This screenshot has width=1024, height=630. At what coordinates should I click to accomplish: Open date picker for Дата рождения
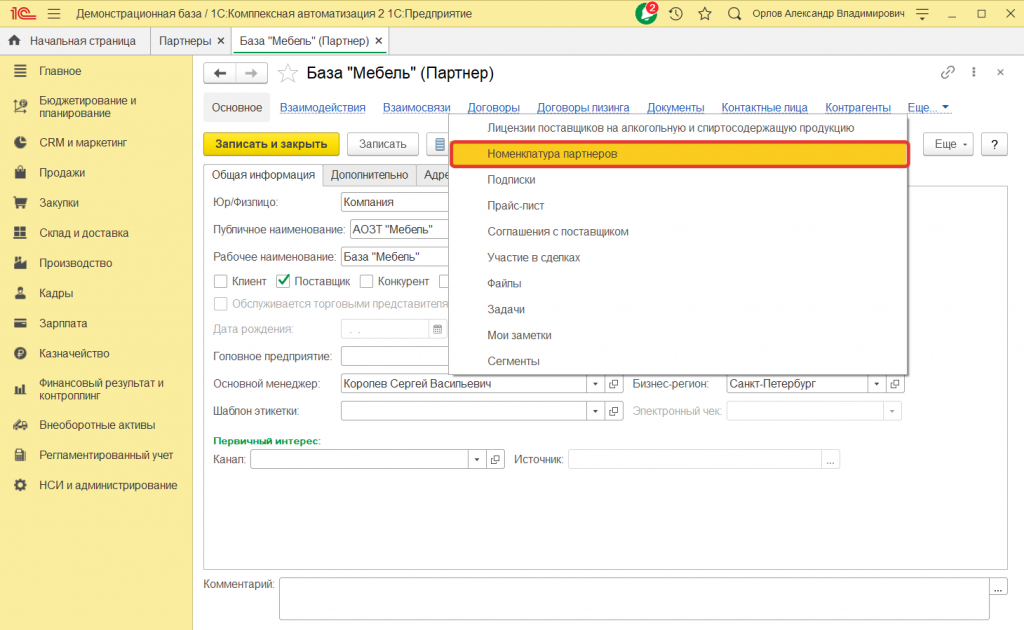[x=436, y=329]
